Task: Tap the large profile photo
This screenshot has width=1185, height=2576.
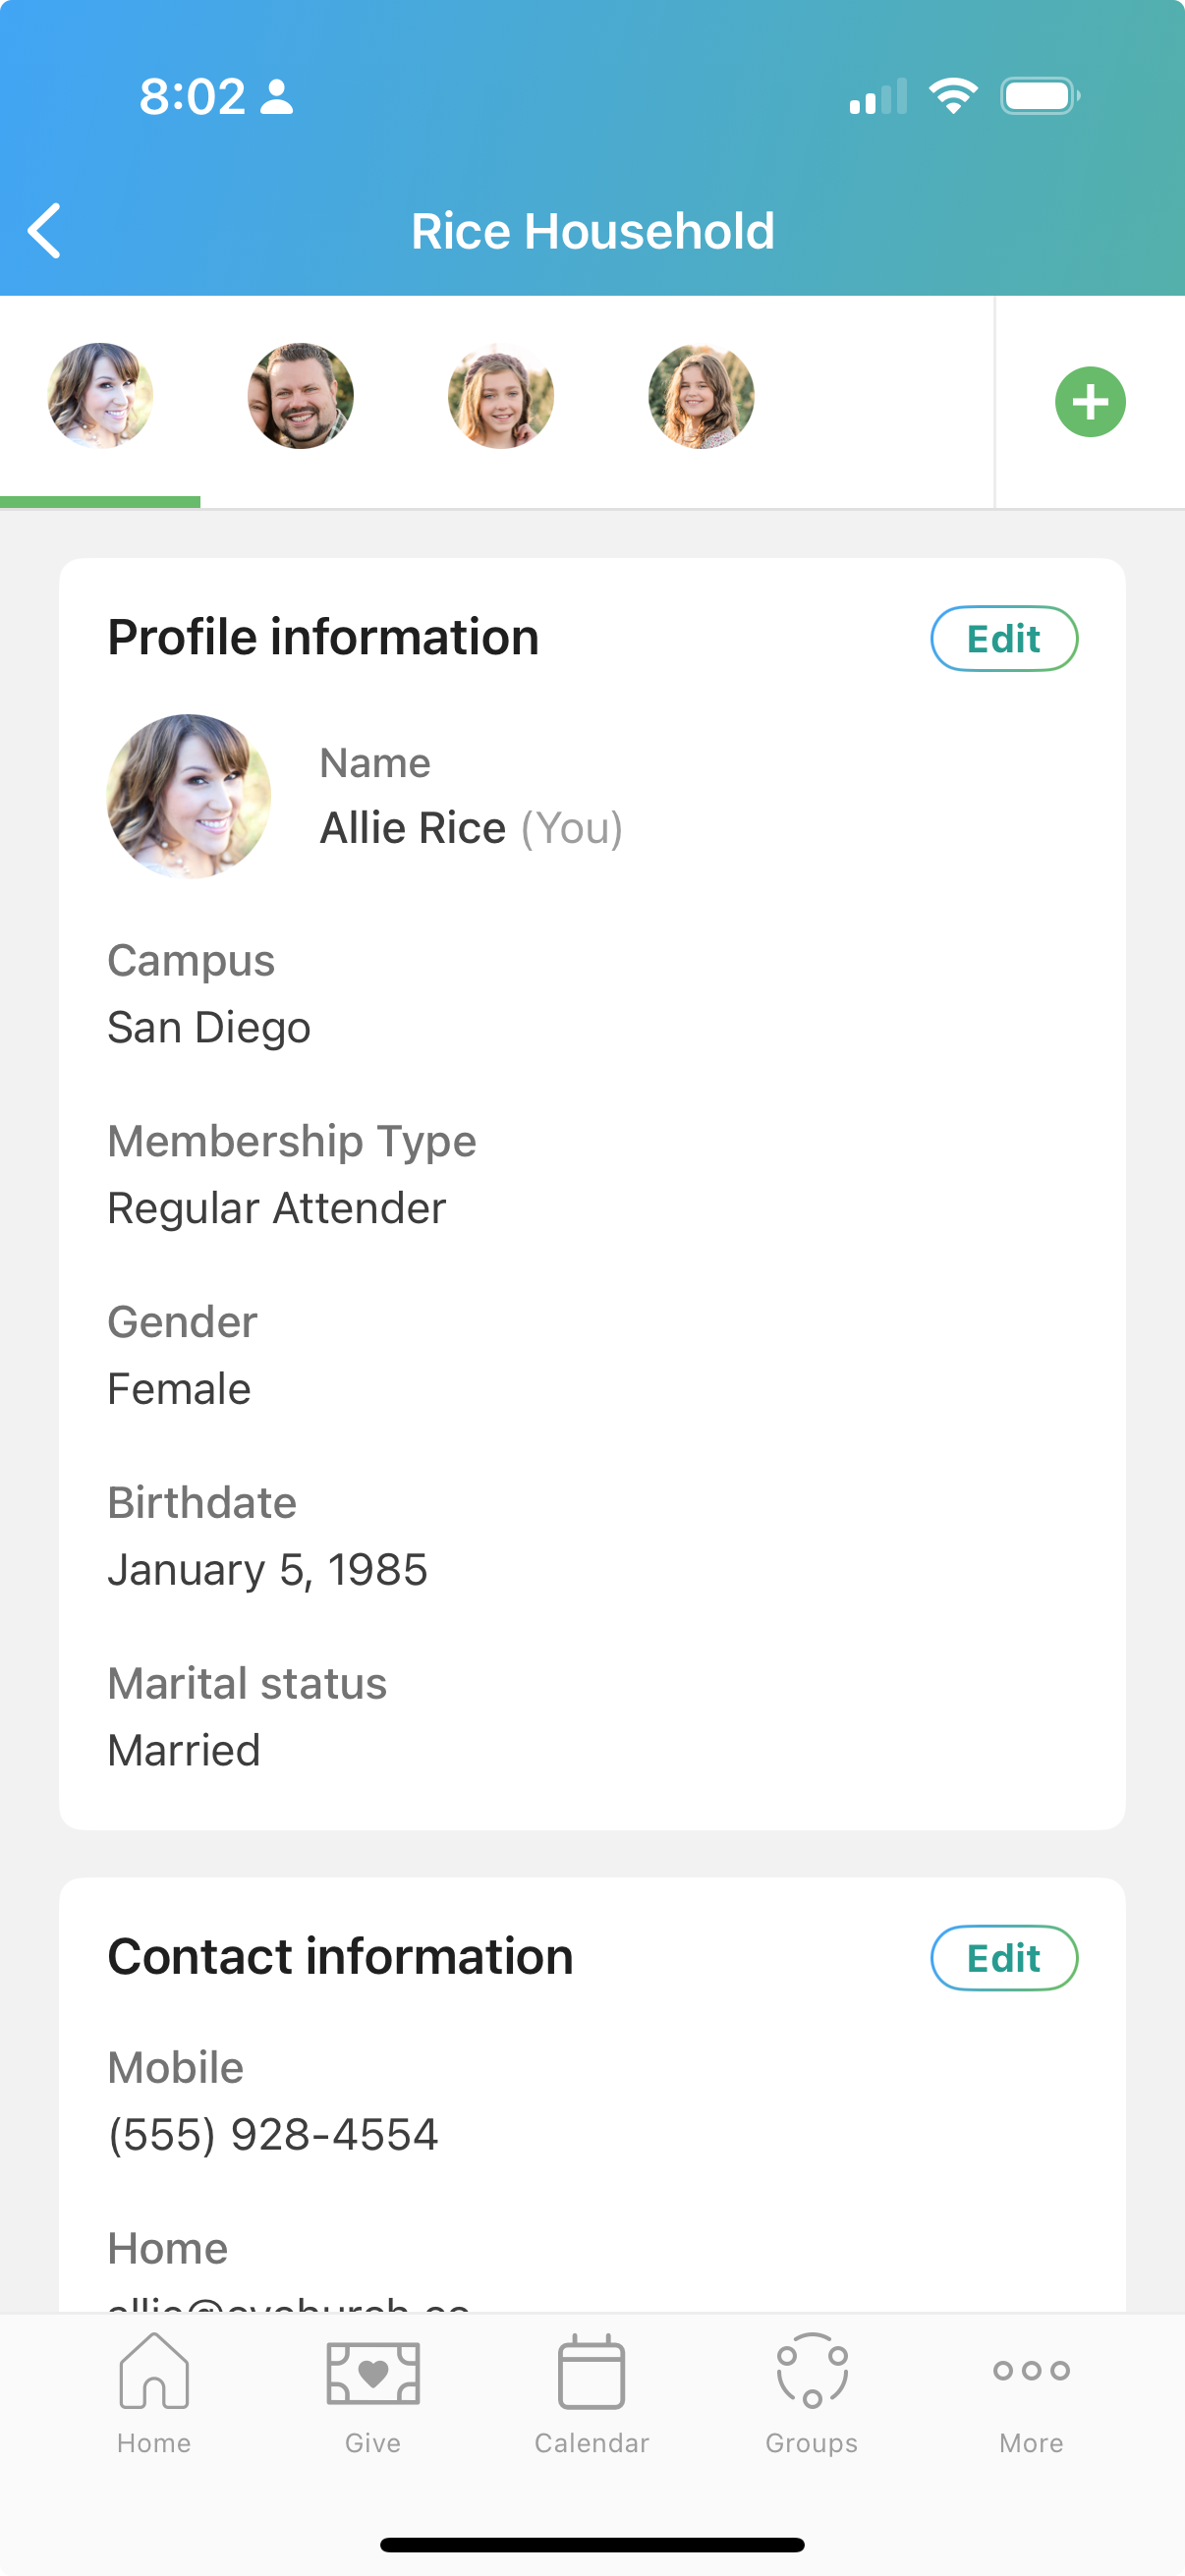Action: pyautogui.click(x=189, y=796)
